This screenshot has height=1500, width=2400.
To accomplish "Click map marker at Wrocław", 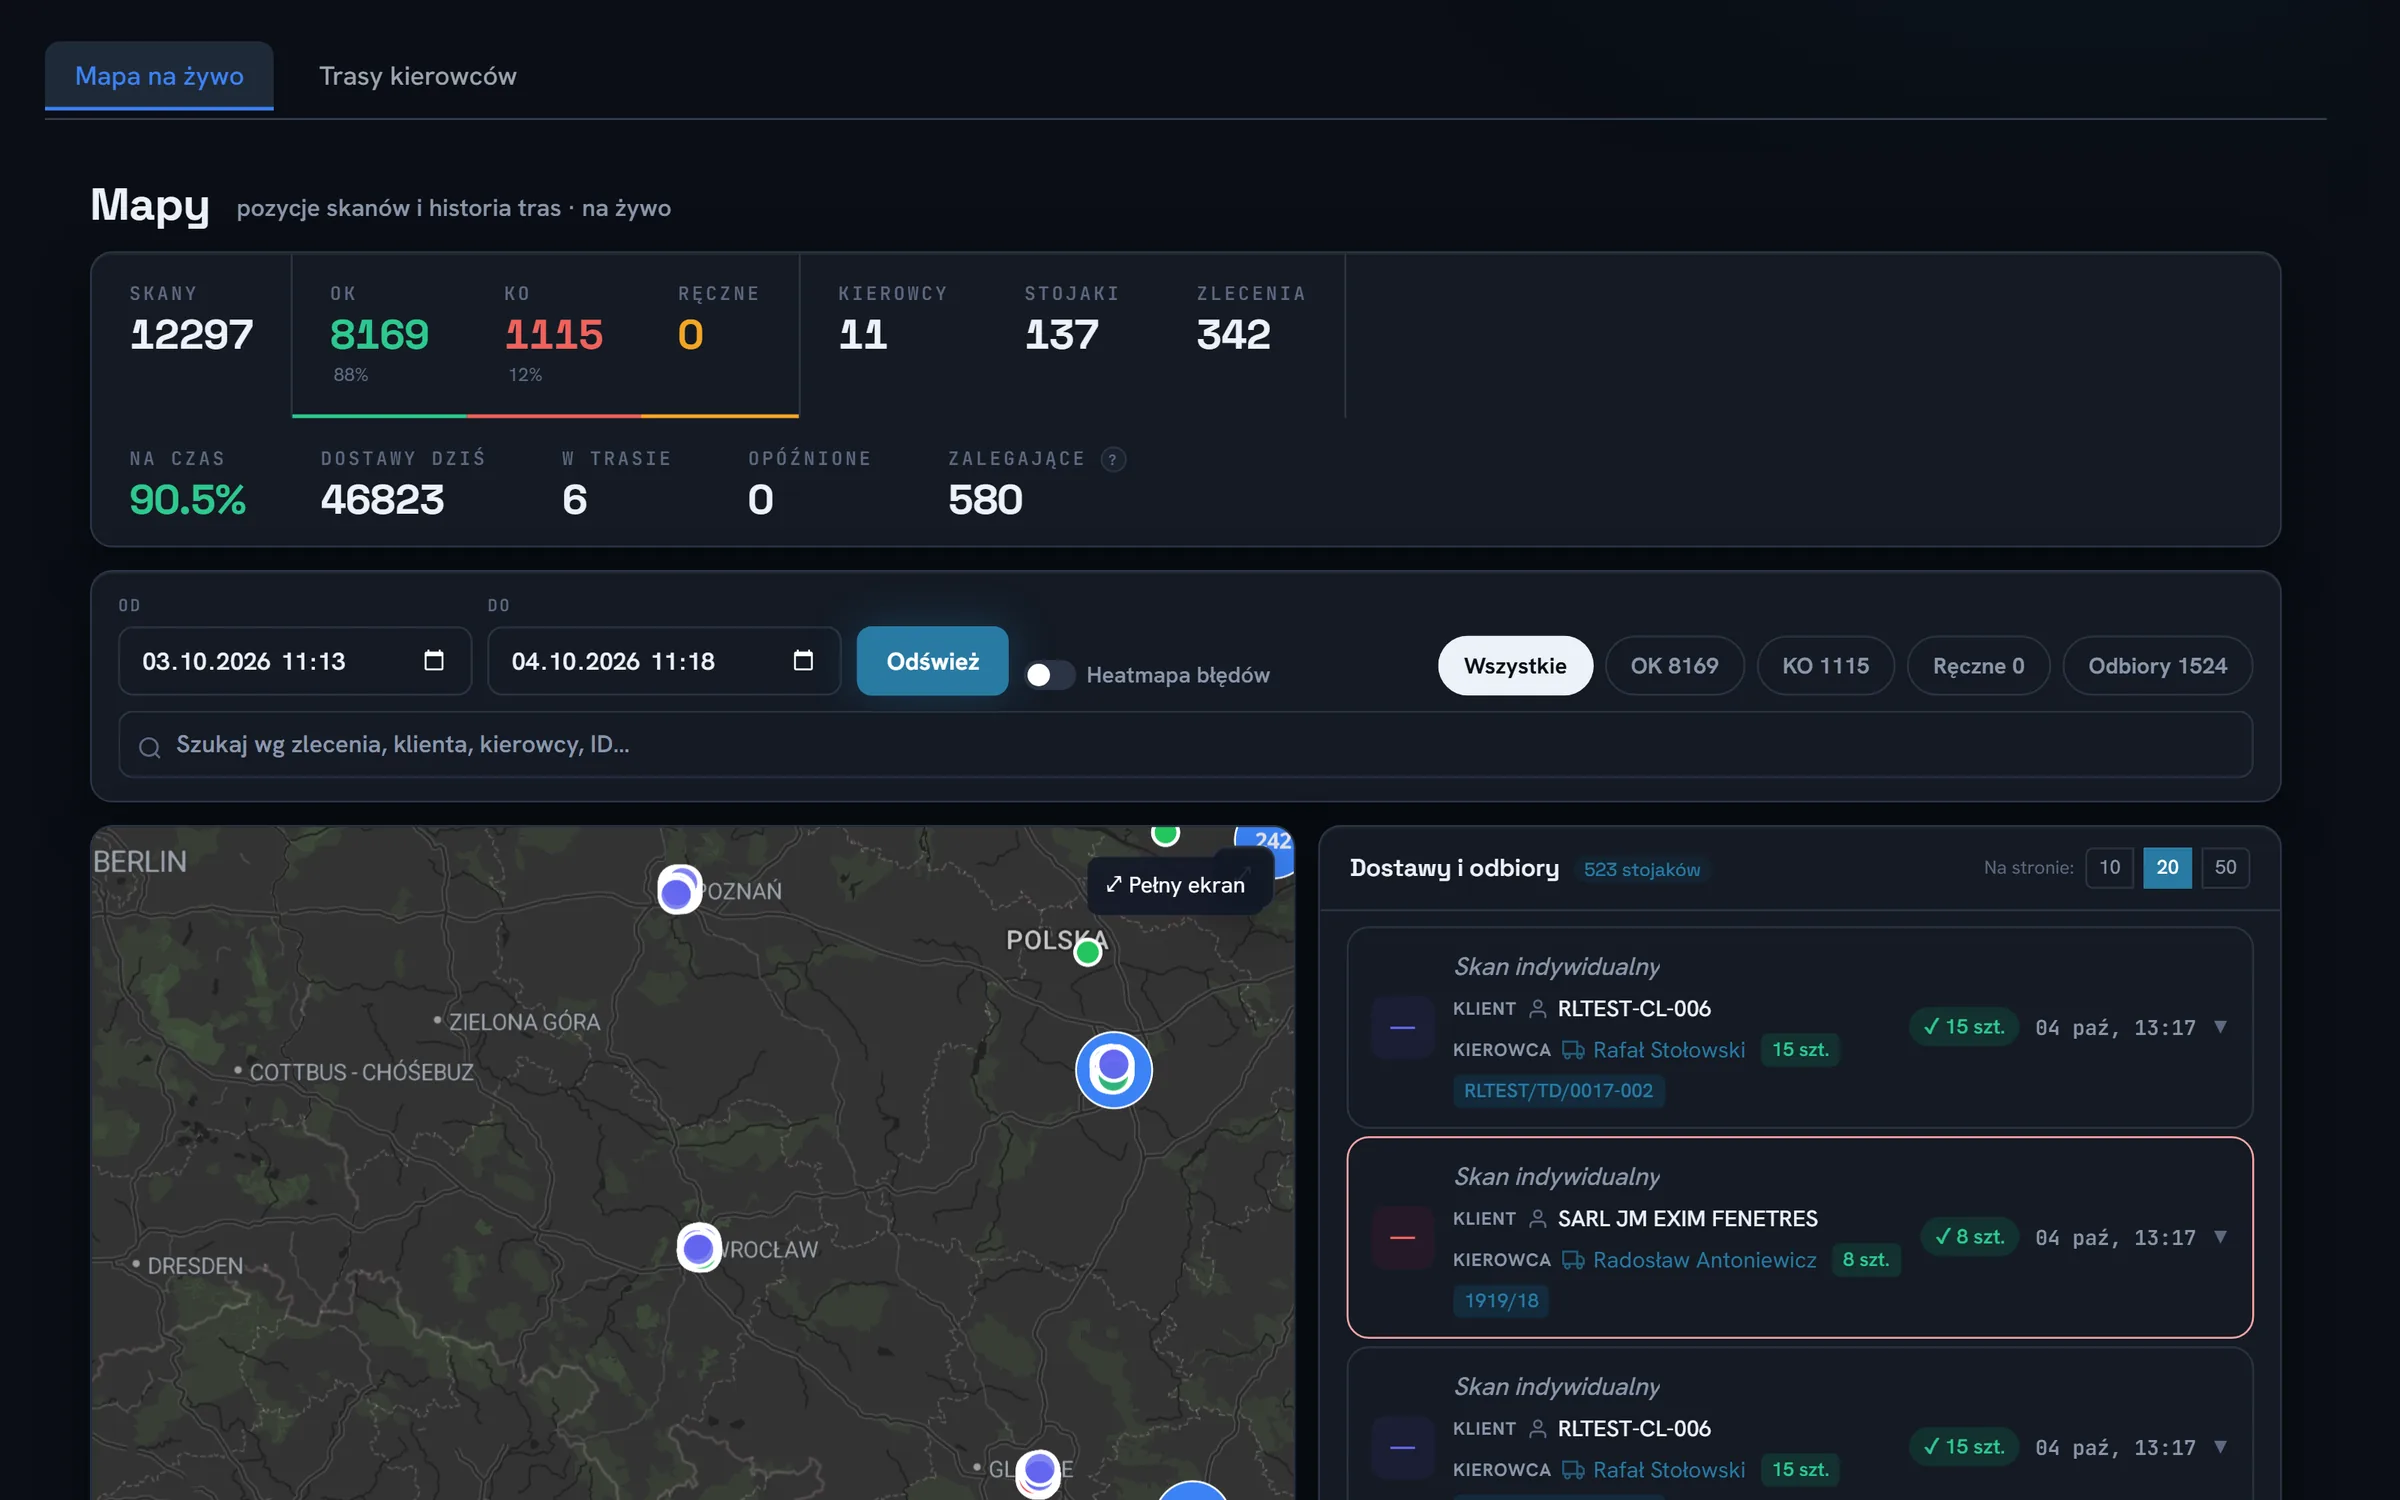I will point(698,1248).
